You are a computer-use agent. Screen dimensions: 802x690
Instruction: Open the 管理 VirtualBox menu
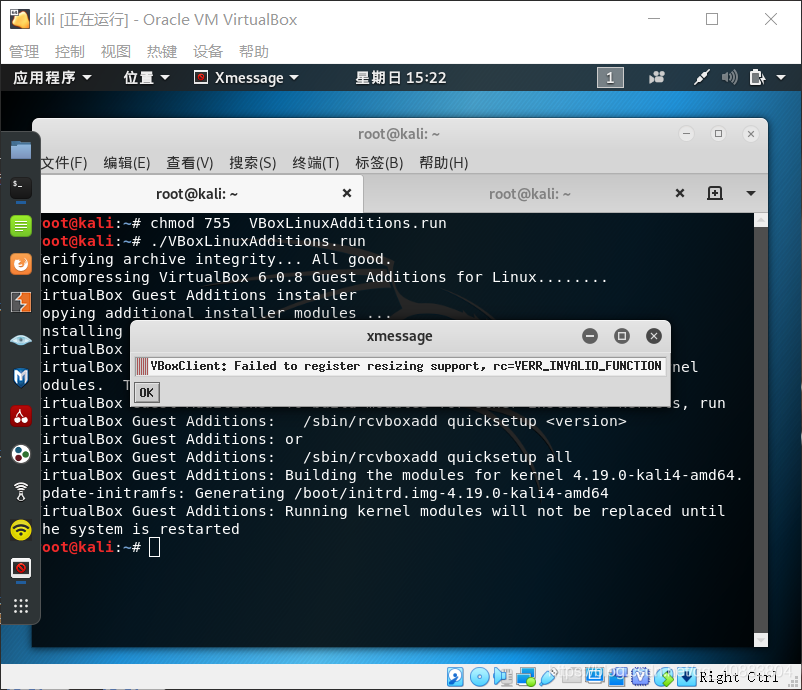[x=24, y=51]
